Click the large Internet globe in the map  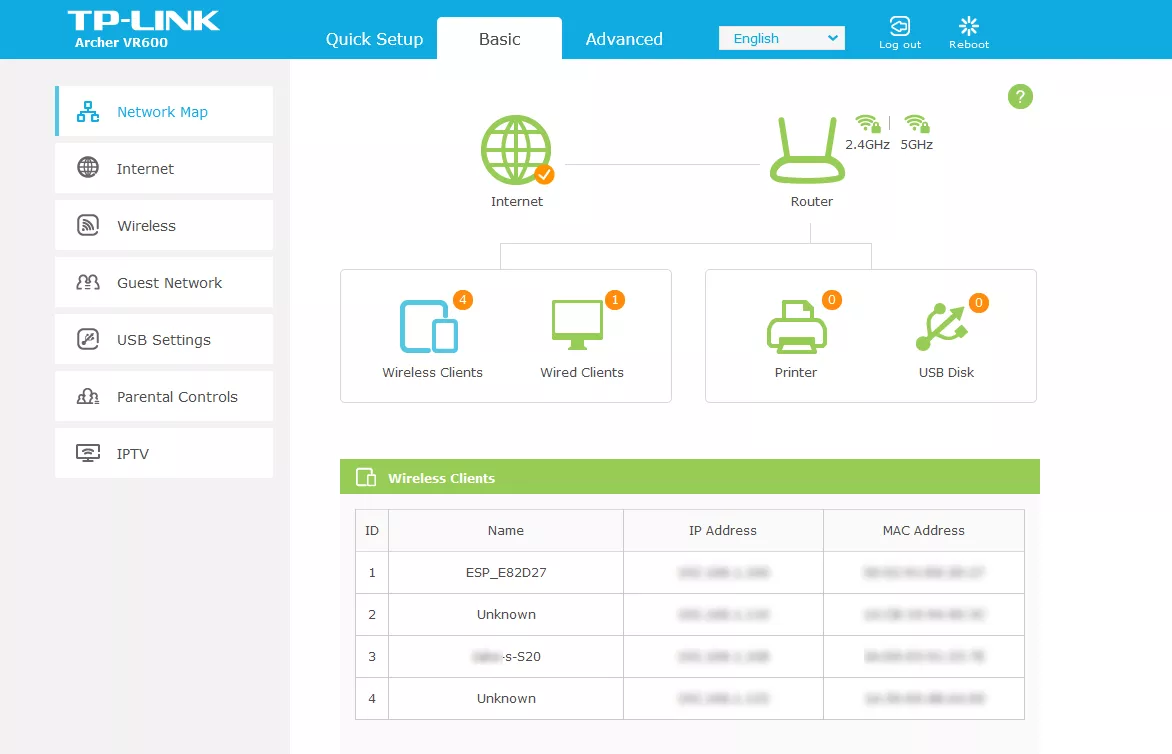click(x=516, y=150)
